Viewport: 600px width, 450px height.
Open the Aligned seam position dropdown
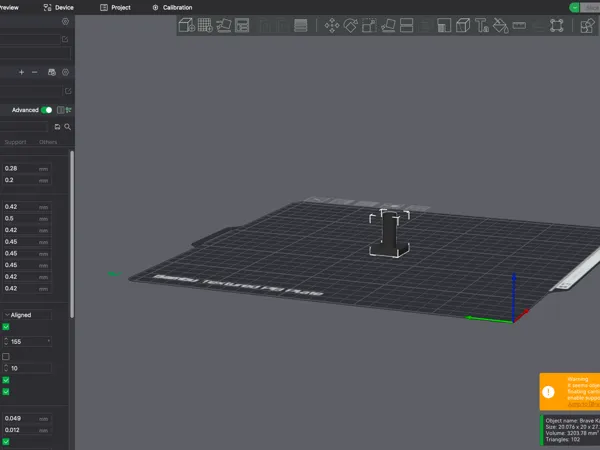27,315
